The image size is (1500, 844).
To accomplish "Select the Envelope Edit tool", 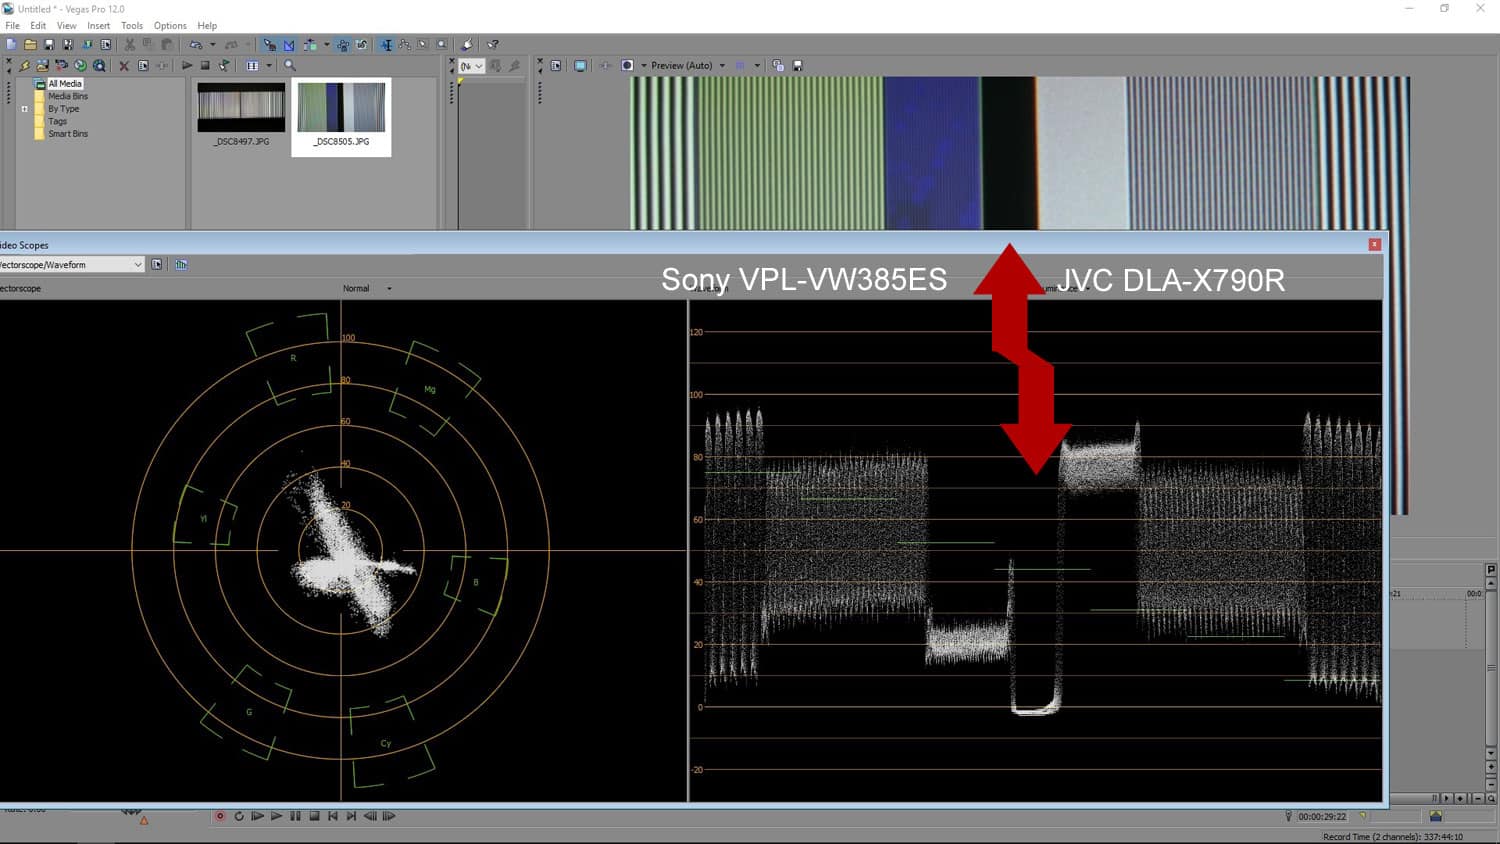I will pyautogui.click(x=404, y=44).
